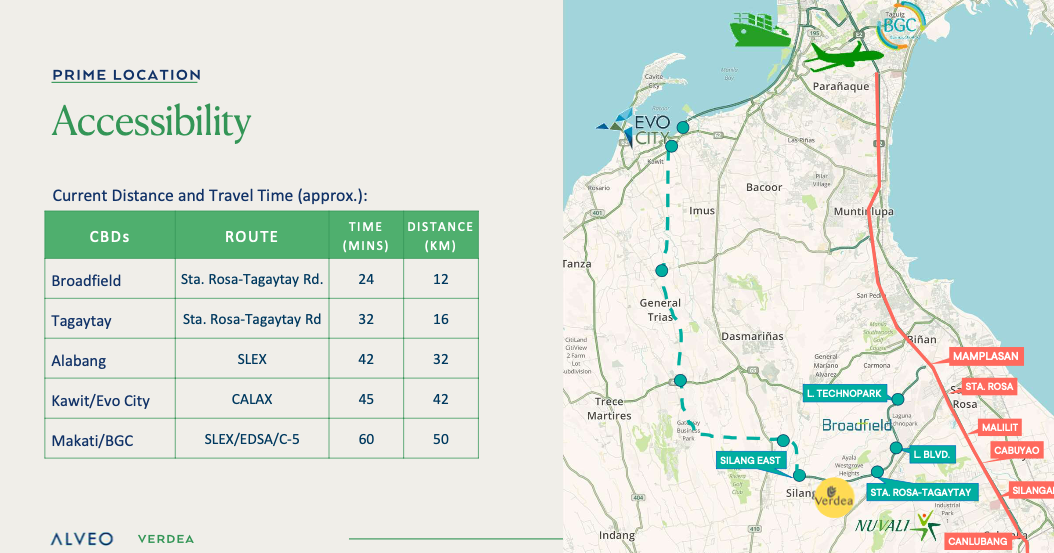Click the Trece Martires map label

[x=609, y=409]
